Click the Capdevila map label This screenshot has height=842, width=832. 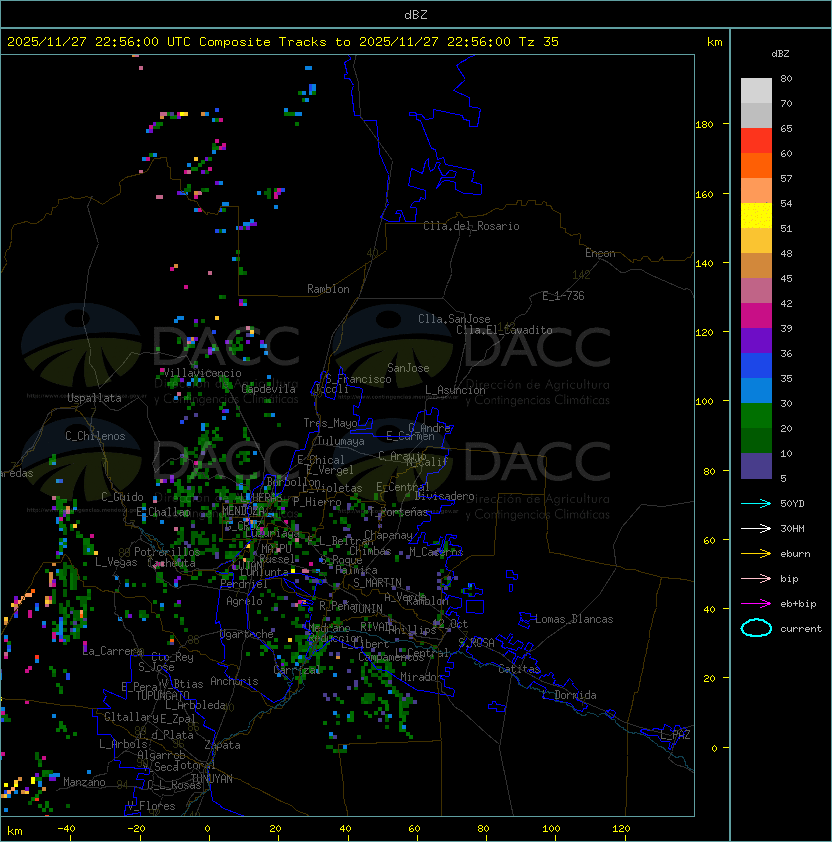[x=268, y=389]
